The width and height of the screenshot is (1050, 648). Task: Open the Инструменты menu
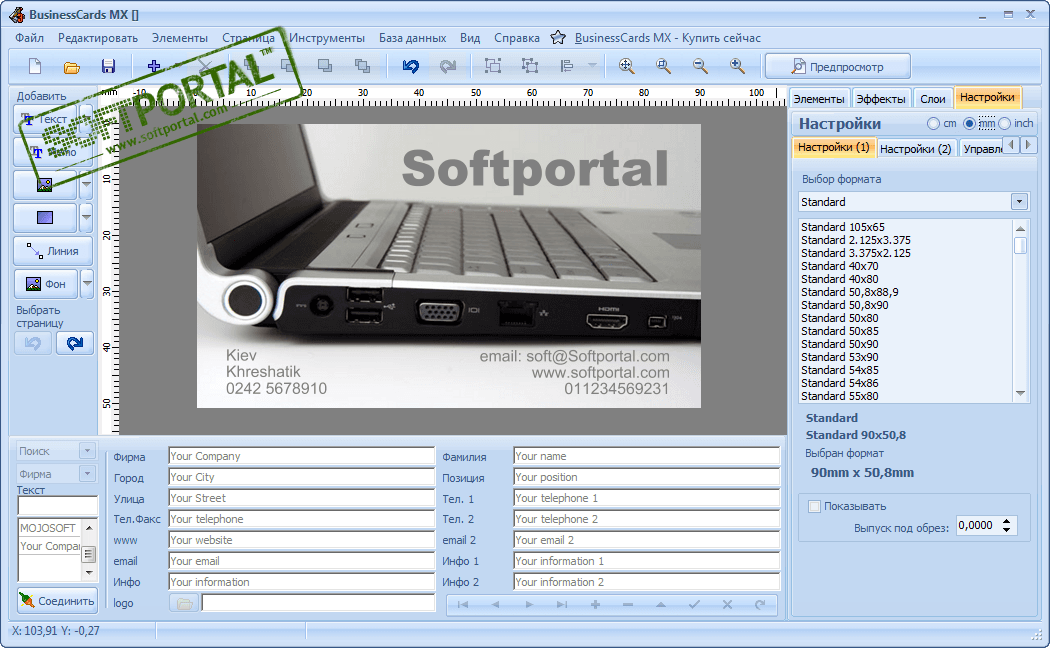pyautogui.click(x=327, y=38)
